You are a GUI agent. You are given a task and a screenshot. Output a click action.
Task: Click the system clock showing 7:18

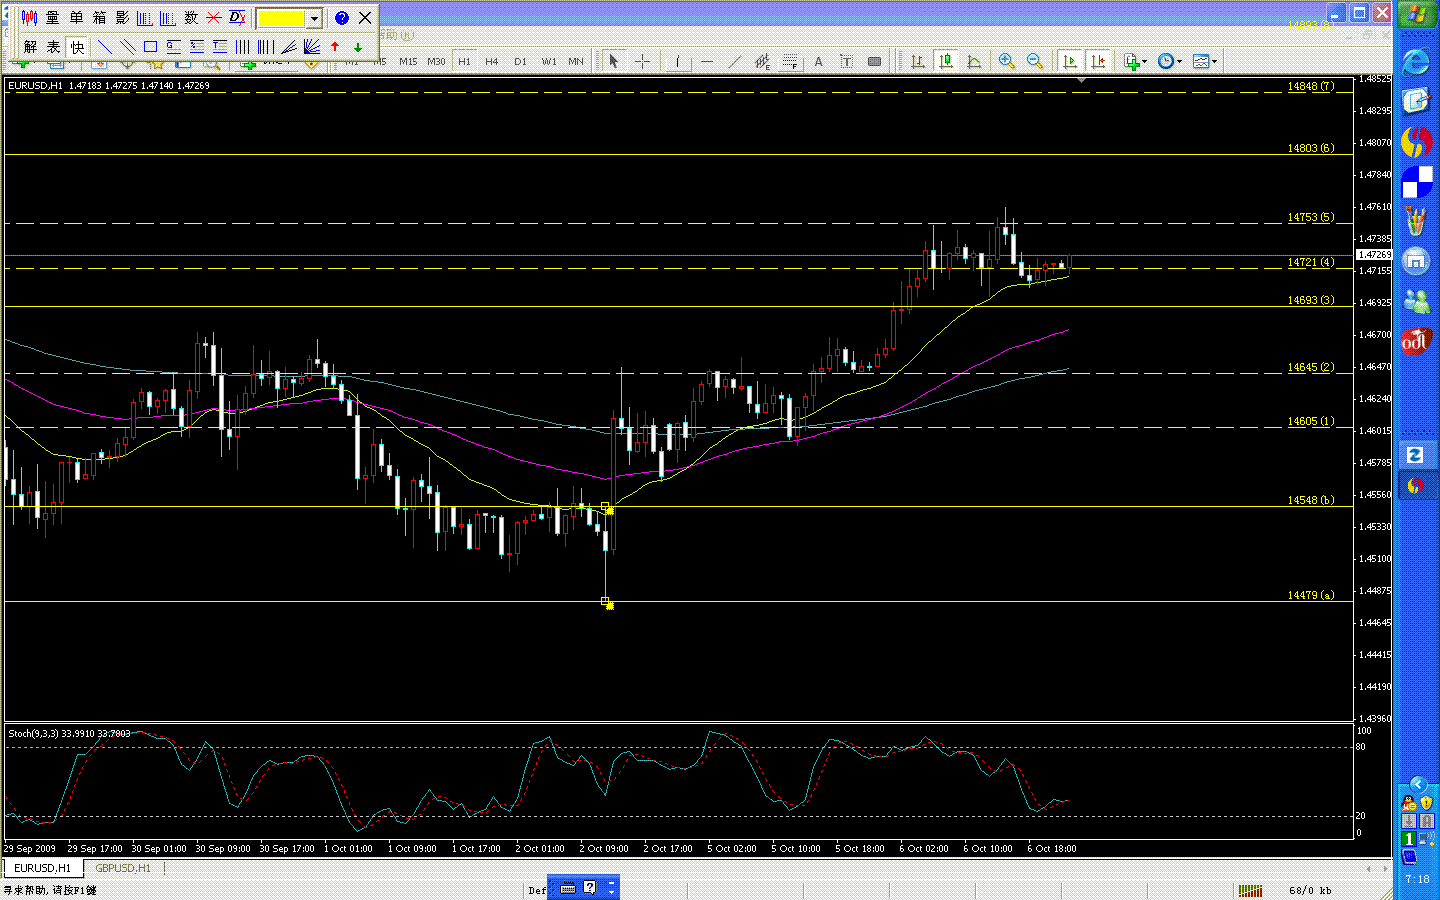[x=1417, y=880]
